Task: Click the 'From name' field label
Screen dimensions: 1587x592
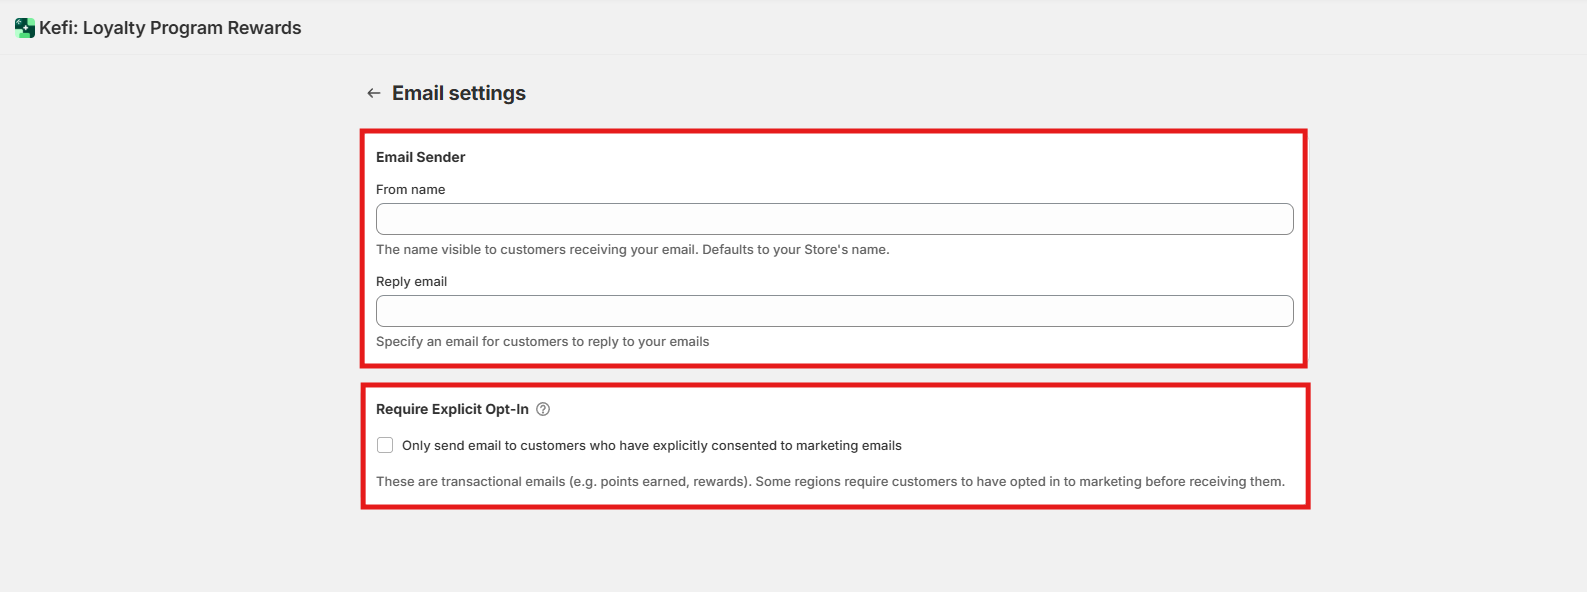Action: [411, 189]
